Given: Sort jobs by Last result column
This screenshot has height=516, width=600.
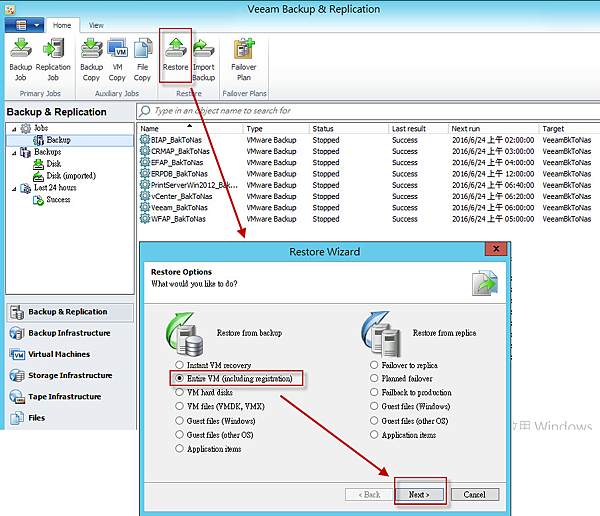Looking at the screenshot, I should coord(419,129).
